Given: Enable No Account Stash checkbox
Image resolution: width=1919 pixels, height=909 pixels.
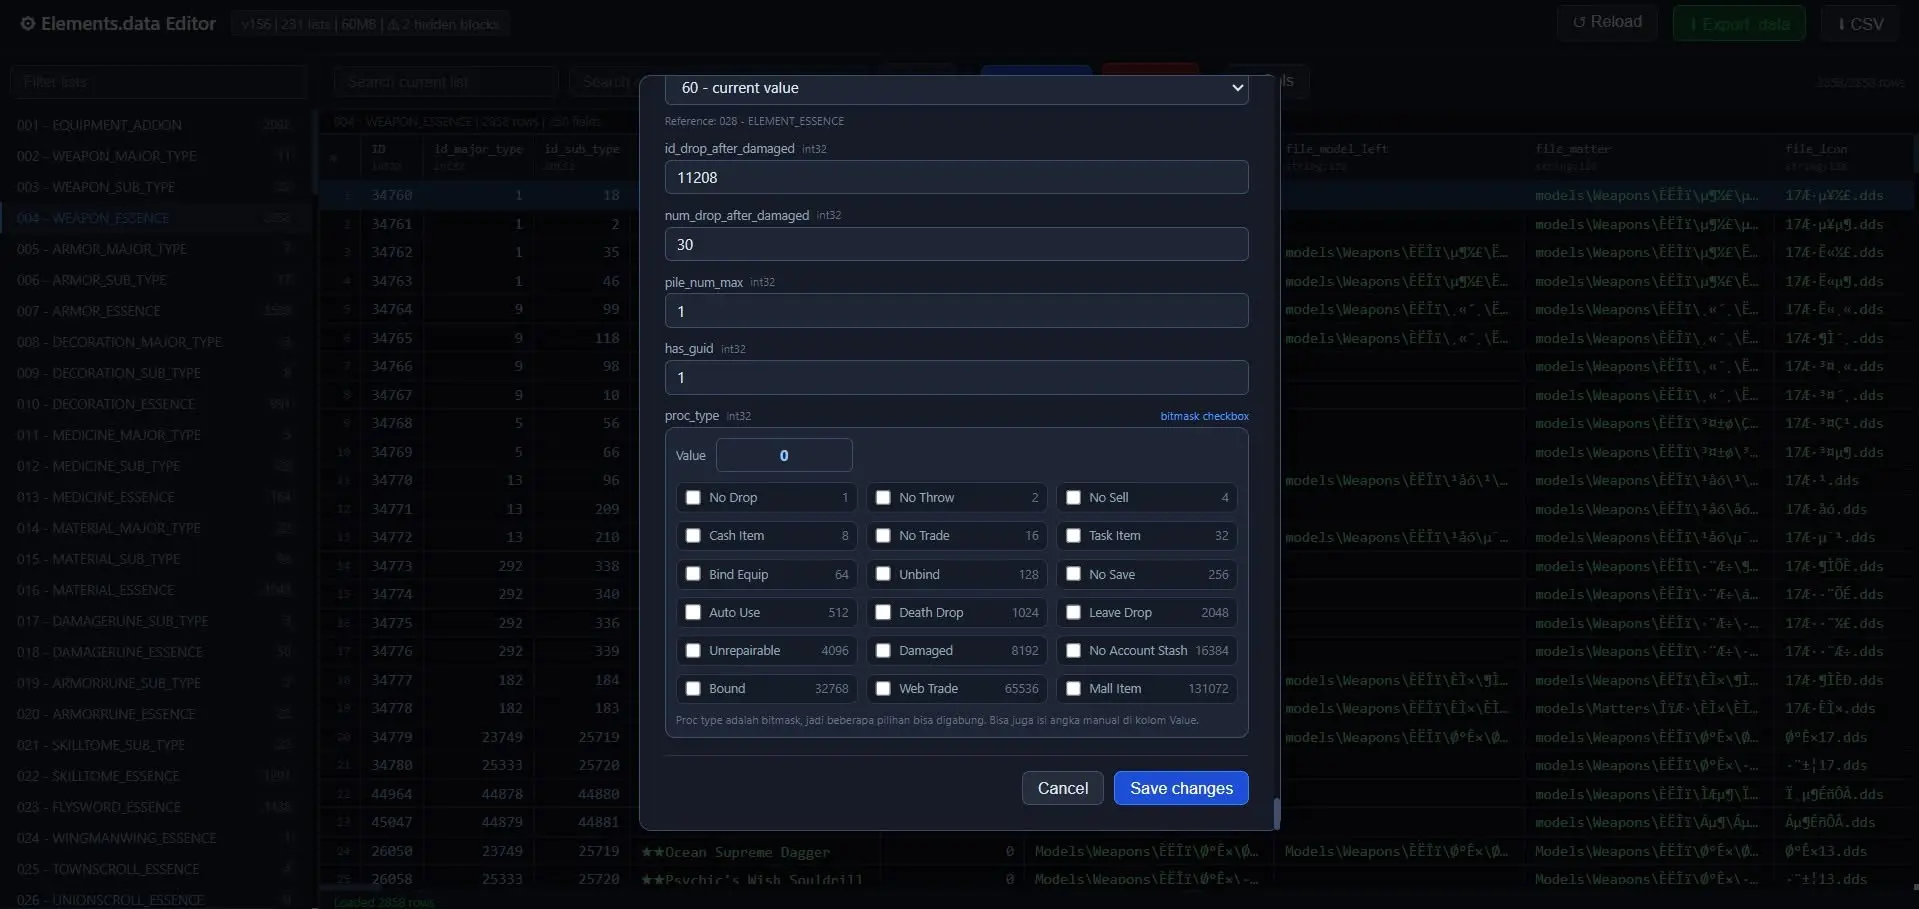Looking at the screenshot, I should tap(1073, 650).
